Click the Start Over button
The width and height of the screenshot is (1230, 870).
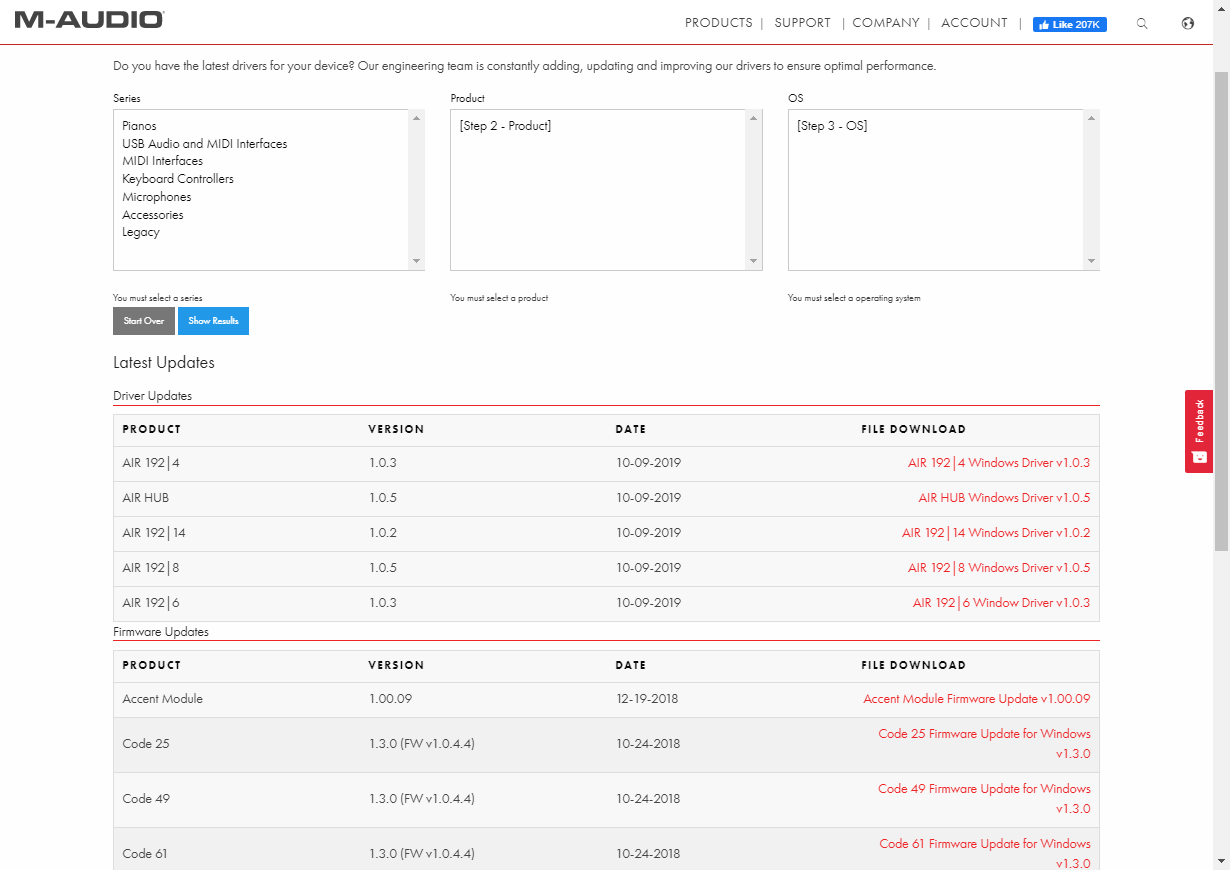coord(144,321)
